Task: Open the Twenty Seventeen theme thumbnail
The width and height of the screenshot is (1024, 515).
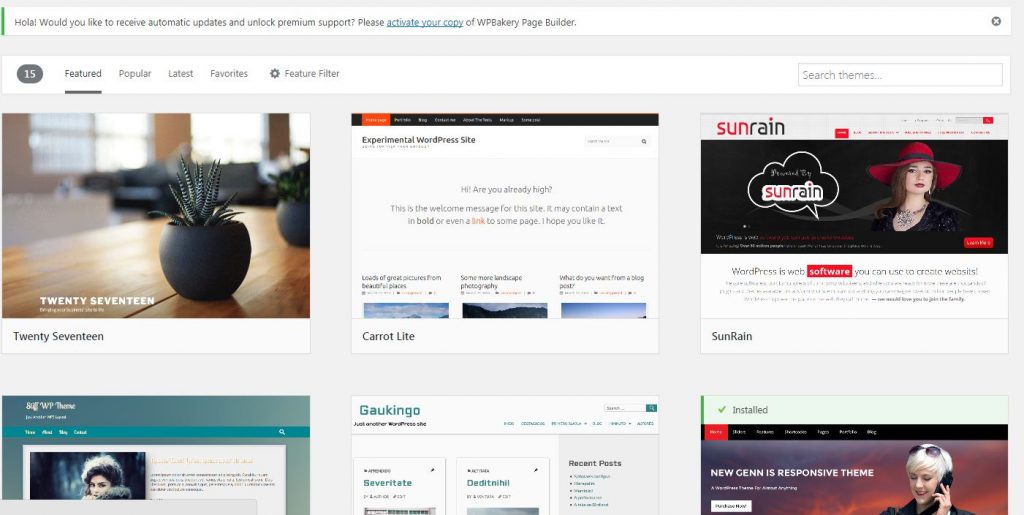Action: pos(156,216)
